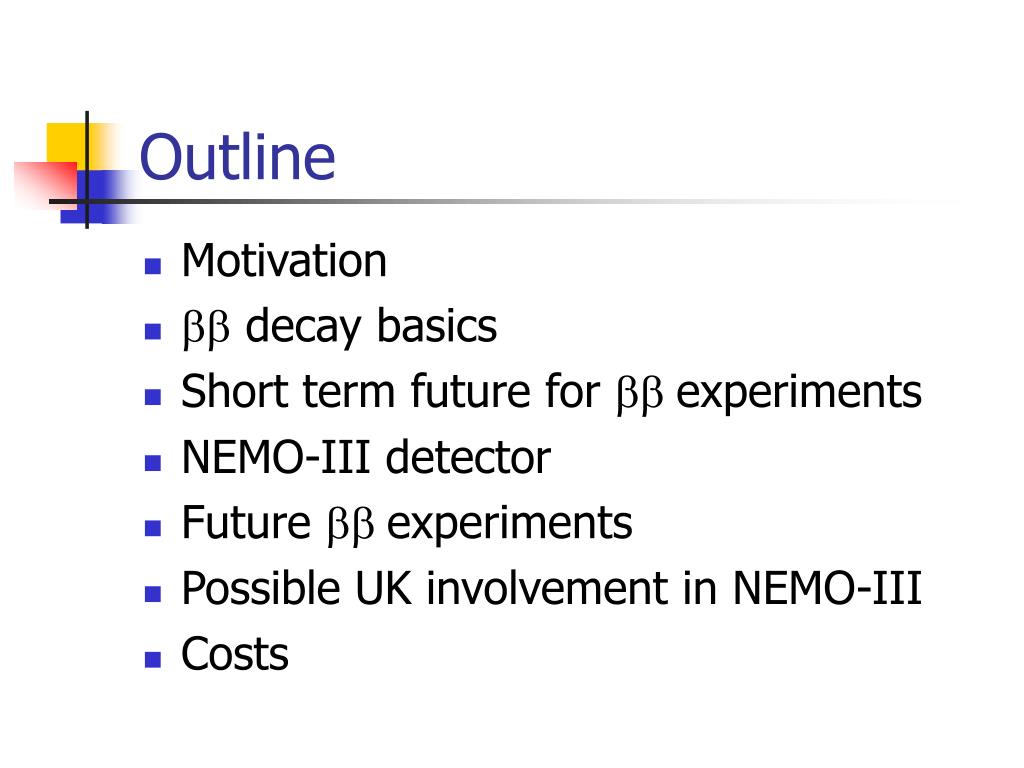The image size is (1024, 768).
Task: Click the Outline slide title
Action: pos(238,157)
